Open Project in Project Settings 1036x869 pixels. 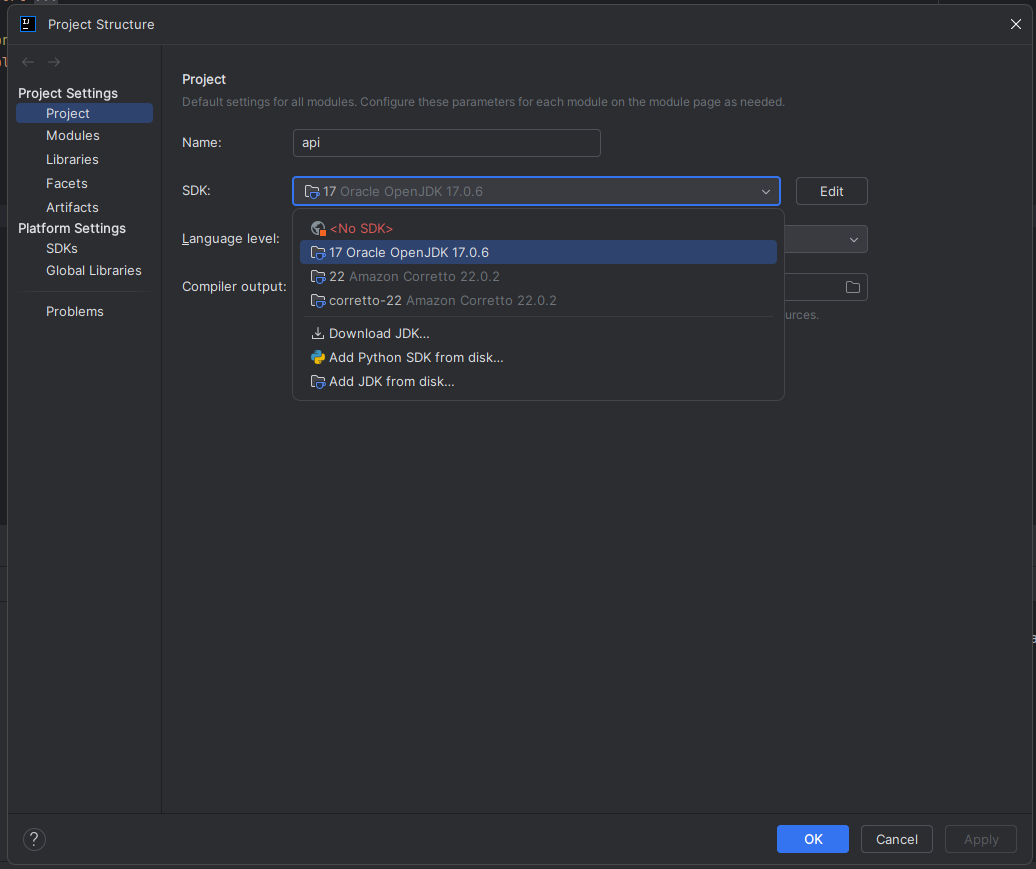[85, 113]
